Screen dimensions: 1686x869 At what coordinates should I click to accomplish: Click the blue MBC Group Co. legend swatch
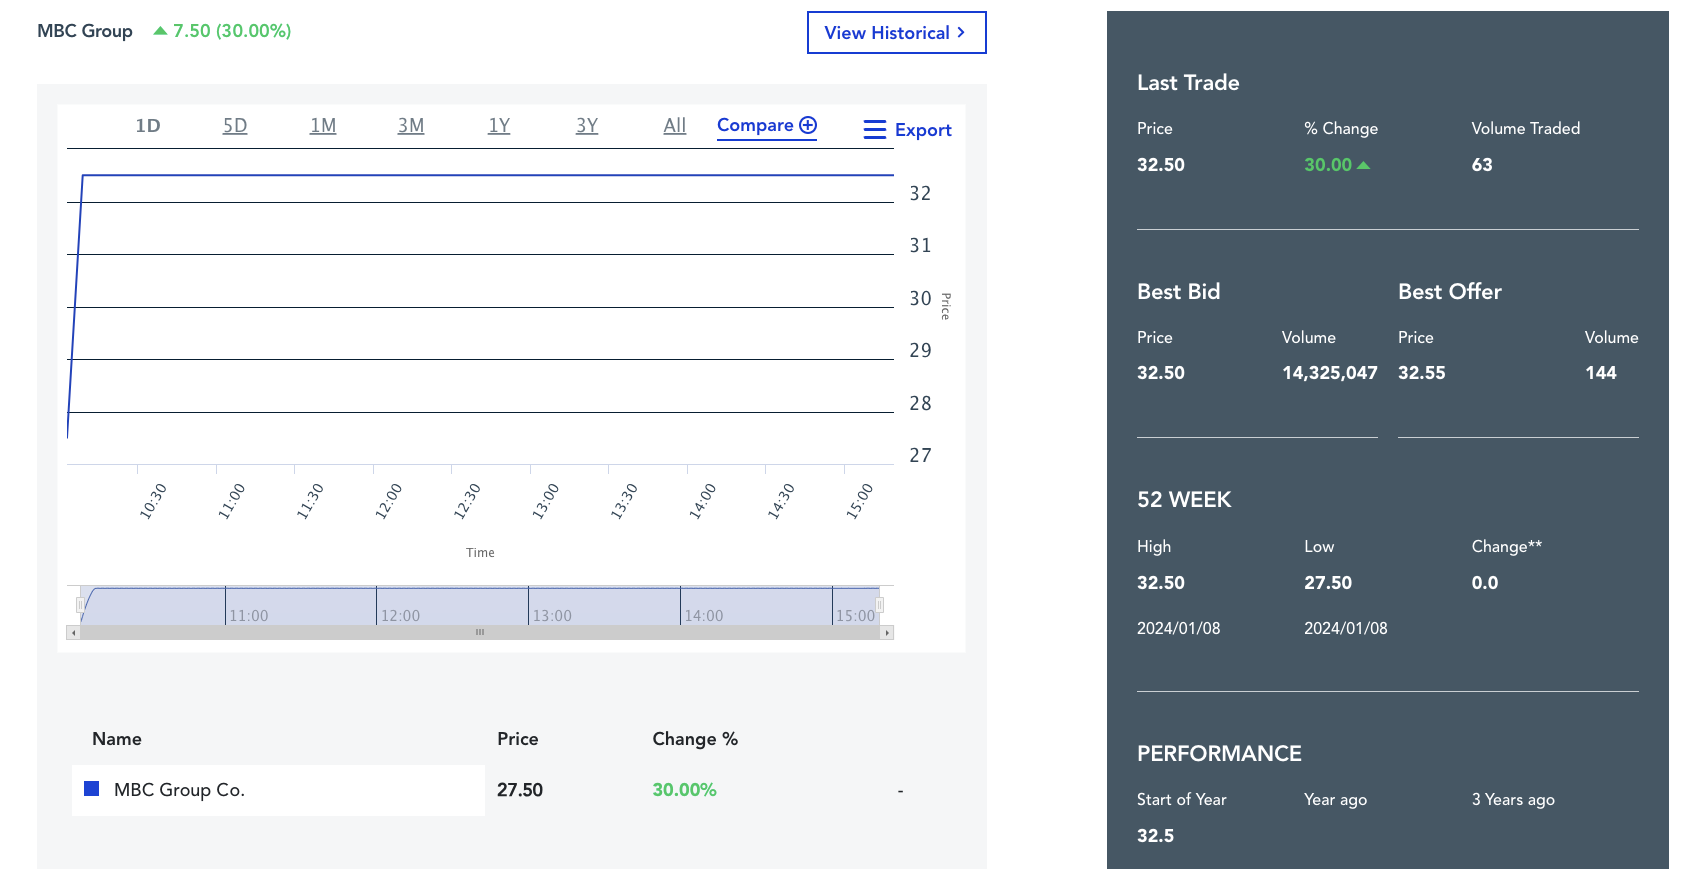pos(92,789)
